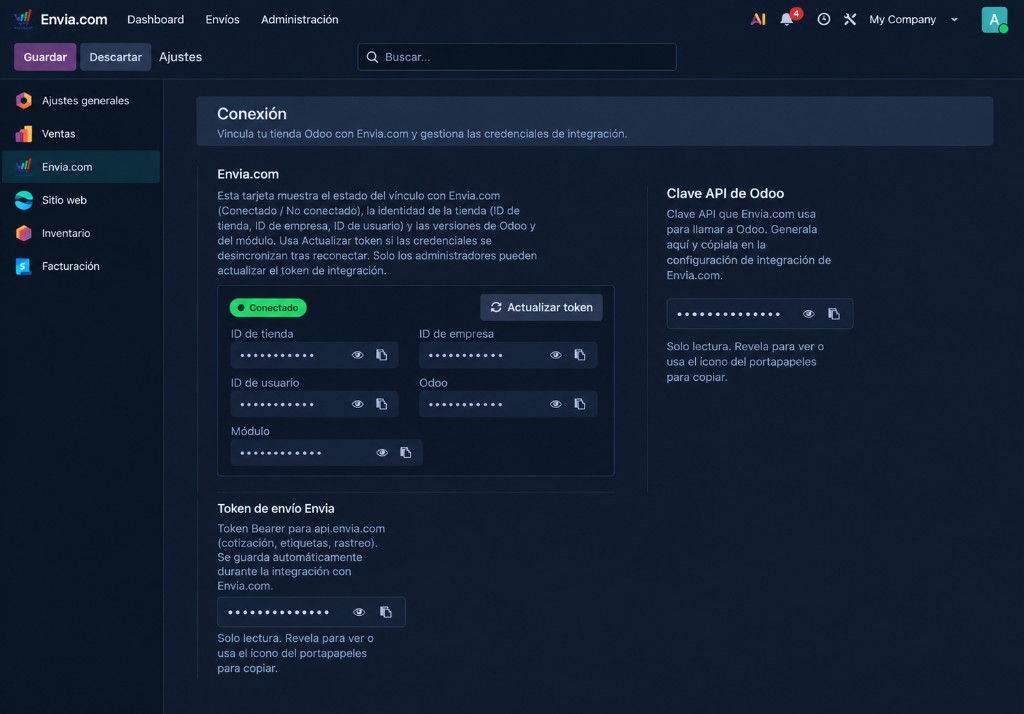This screenshot has width=1024, height=714.
Task: Click the ID de empresa label
Action: 456,334
